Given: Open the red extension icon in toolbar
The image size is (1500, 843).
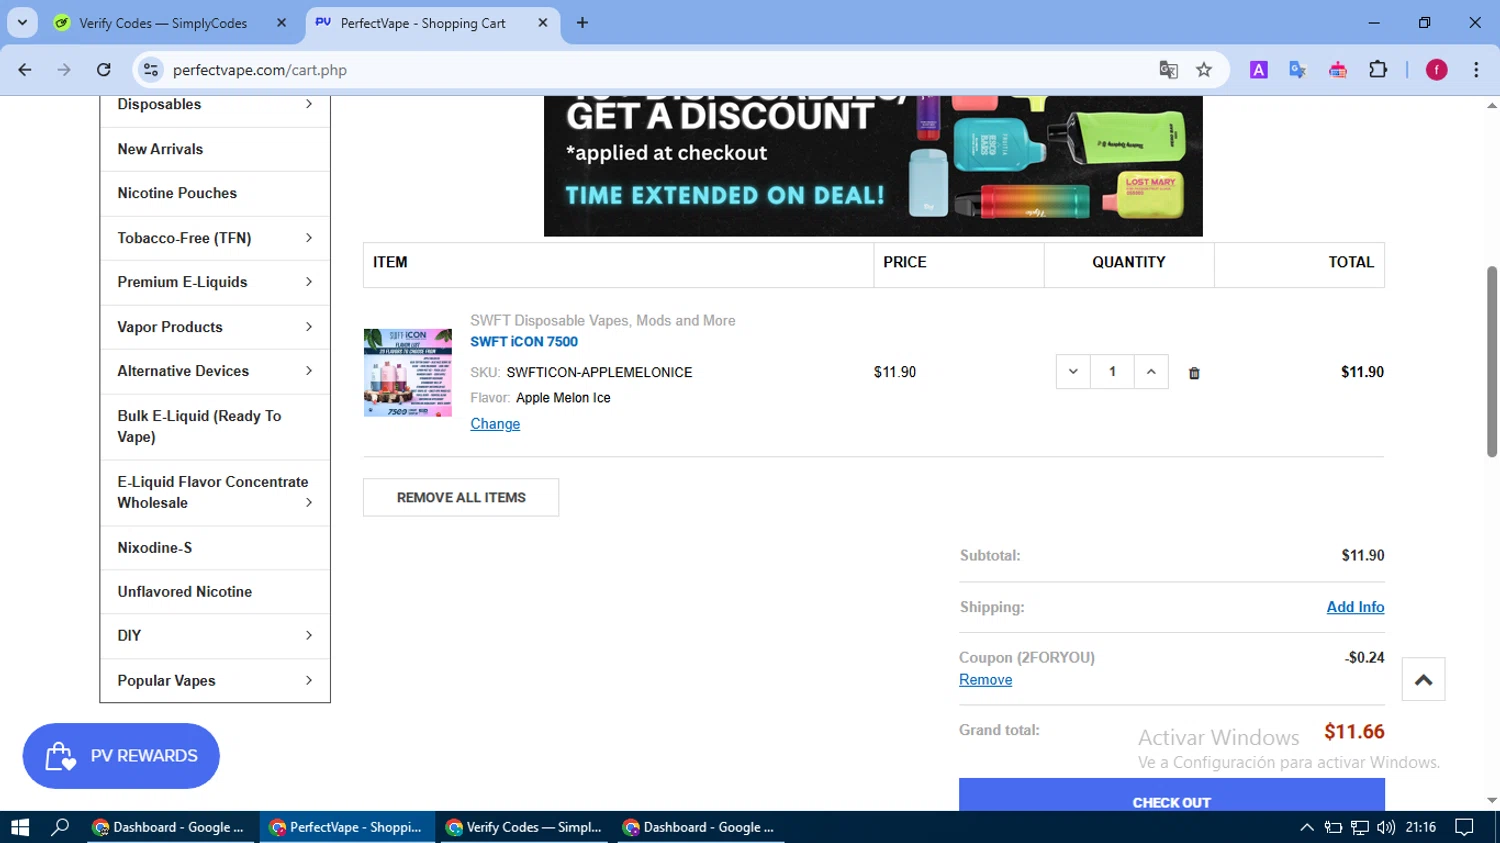Looking at the screenshot, I should tap(1338, 70).
